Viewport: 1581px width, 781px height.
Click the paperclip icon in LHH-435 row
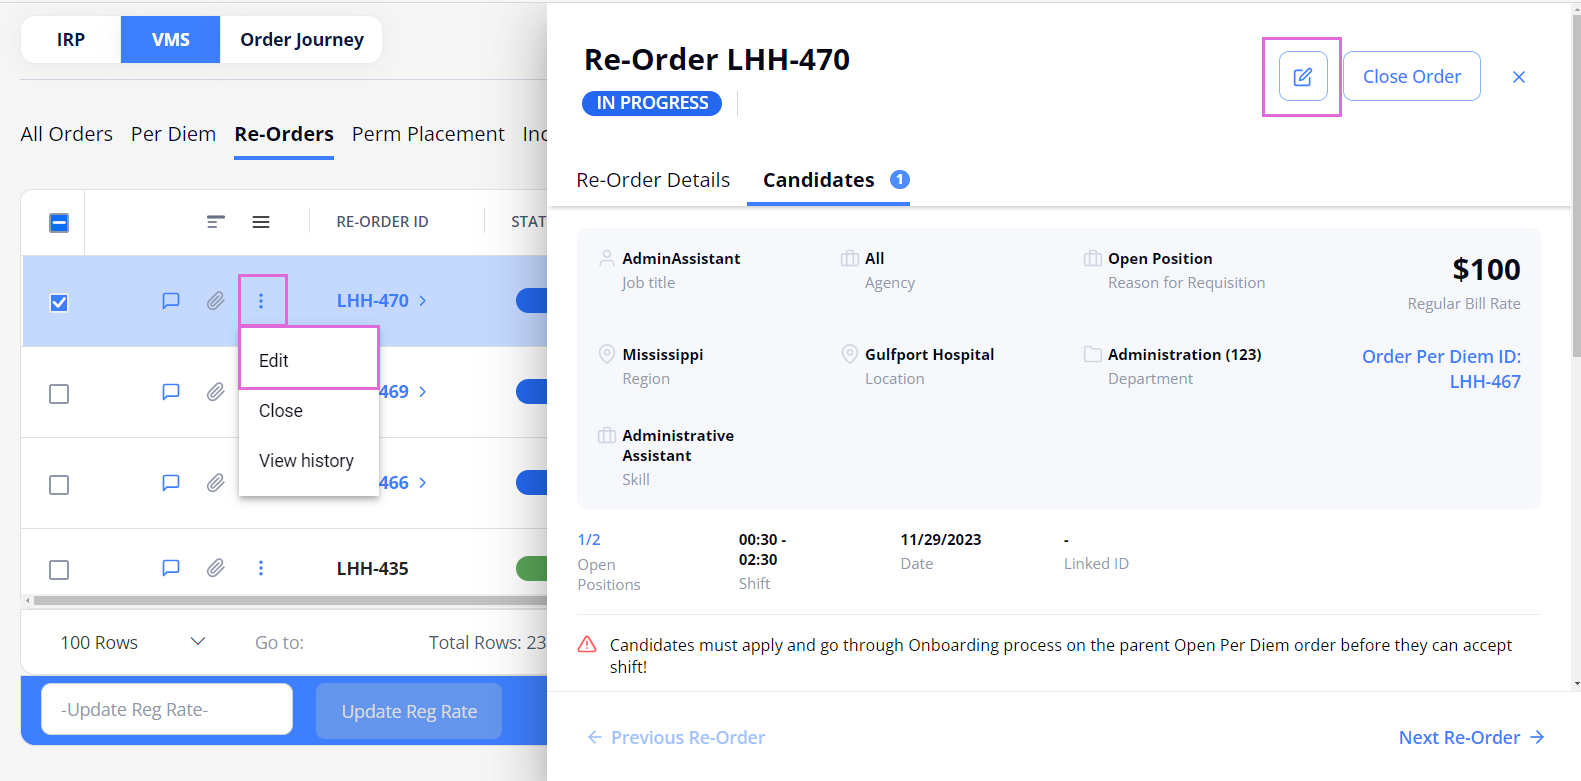pos(215,568)
